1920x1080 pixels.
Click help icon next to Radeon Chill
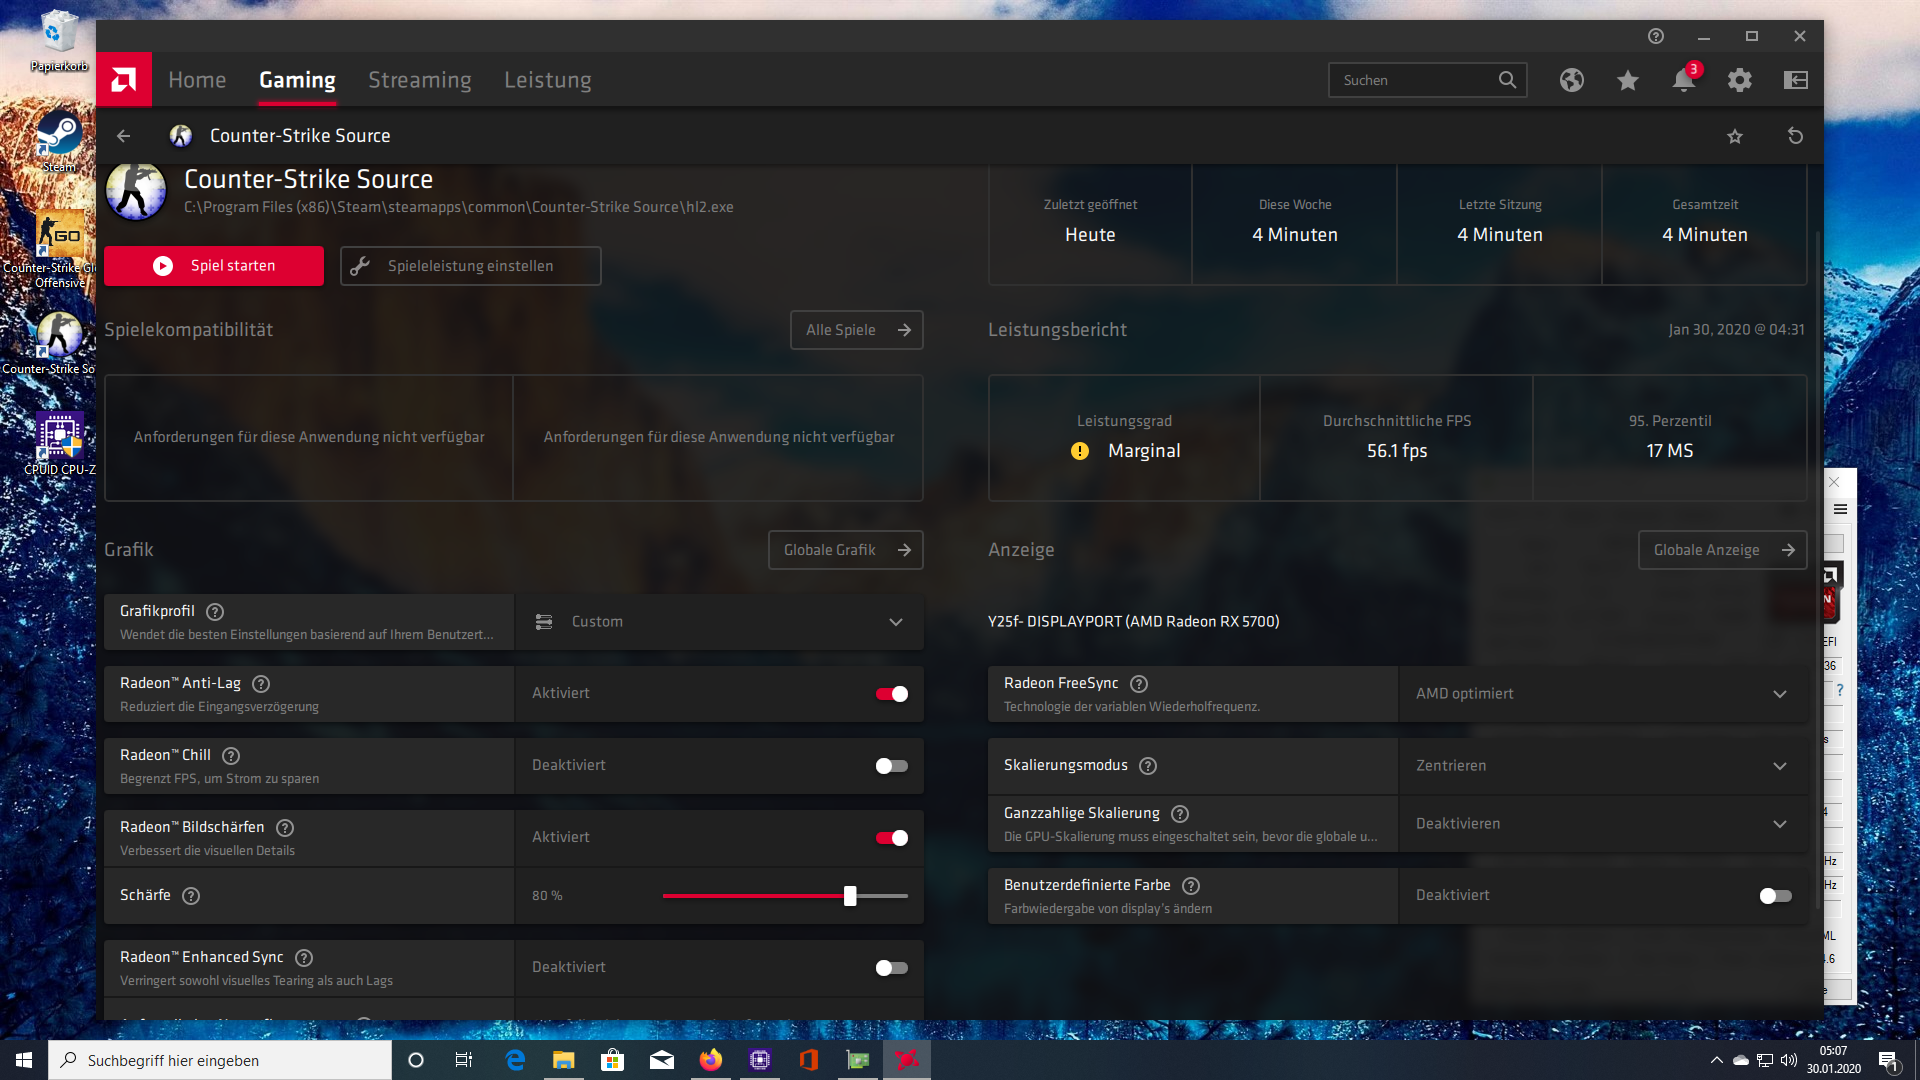coord(231,756)
